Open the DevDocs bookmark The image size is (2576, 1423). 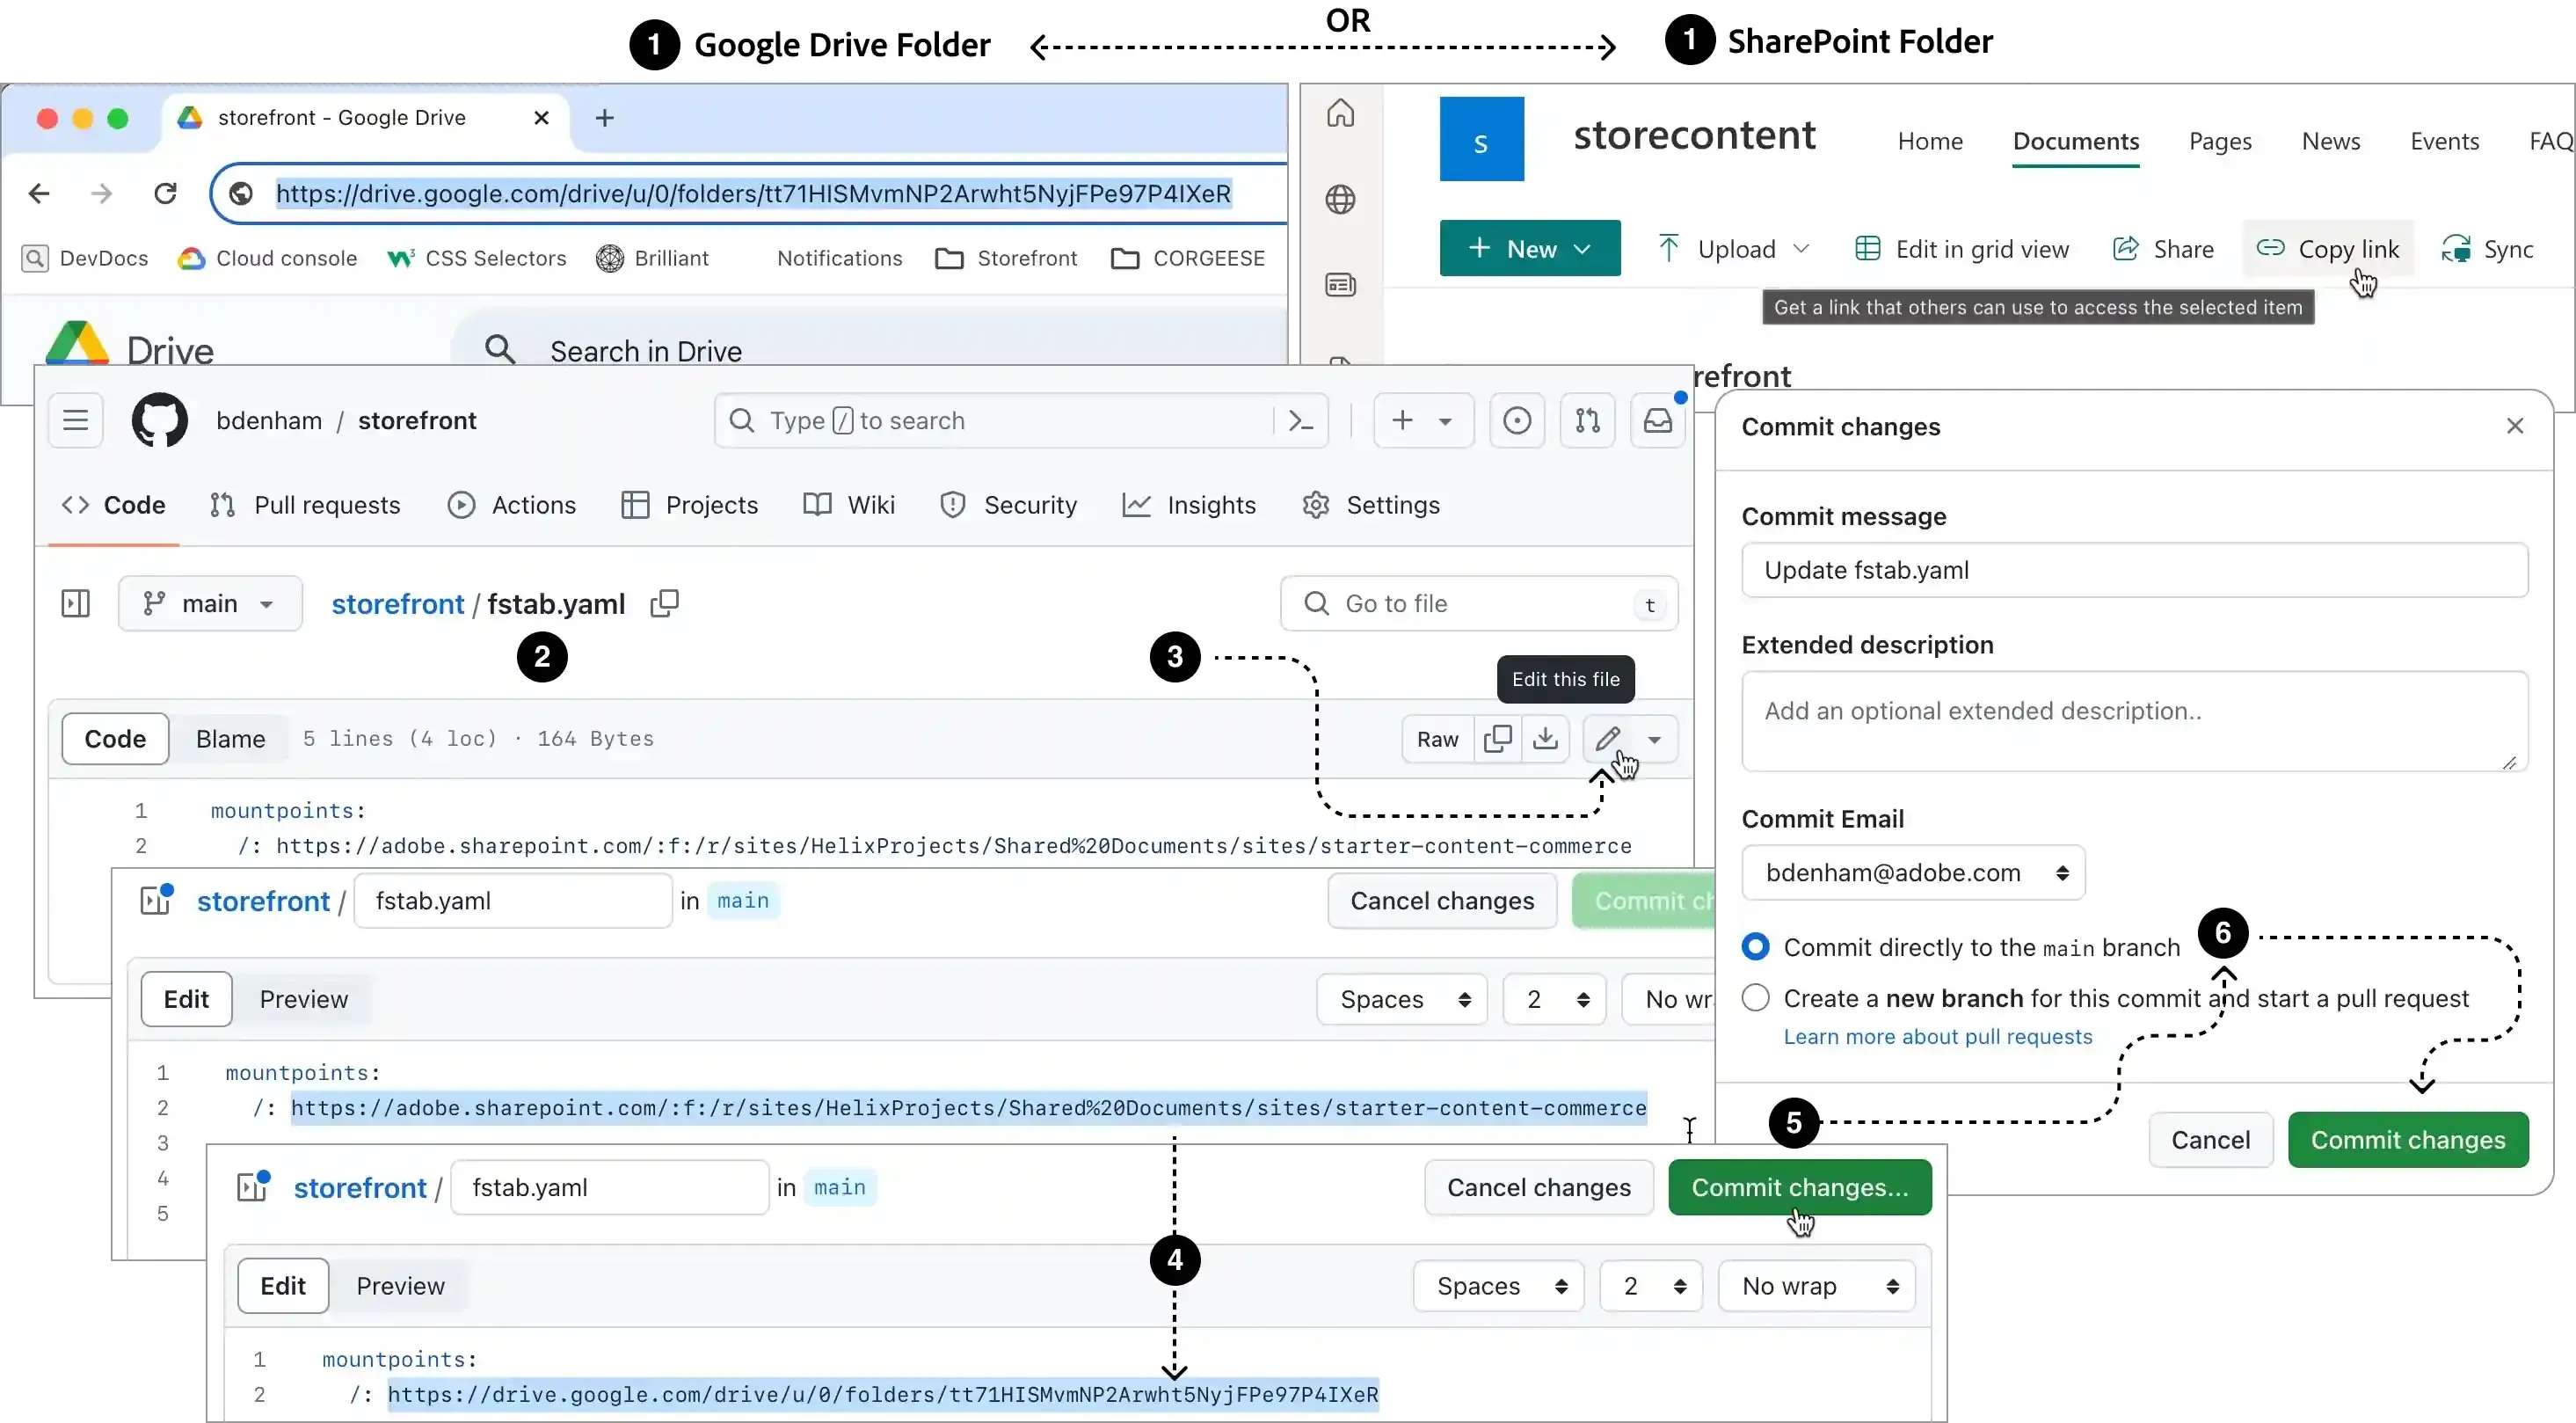85,258
